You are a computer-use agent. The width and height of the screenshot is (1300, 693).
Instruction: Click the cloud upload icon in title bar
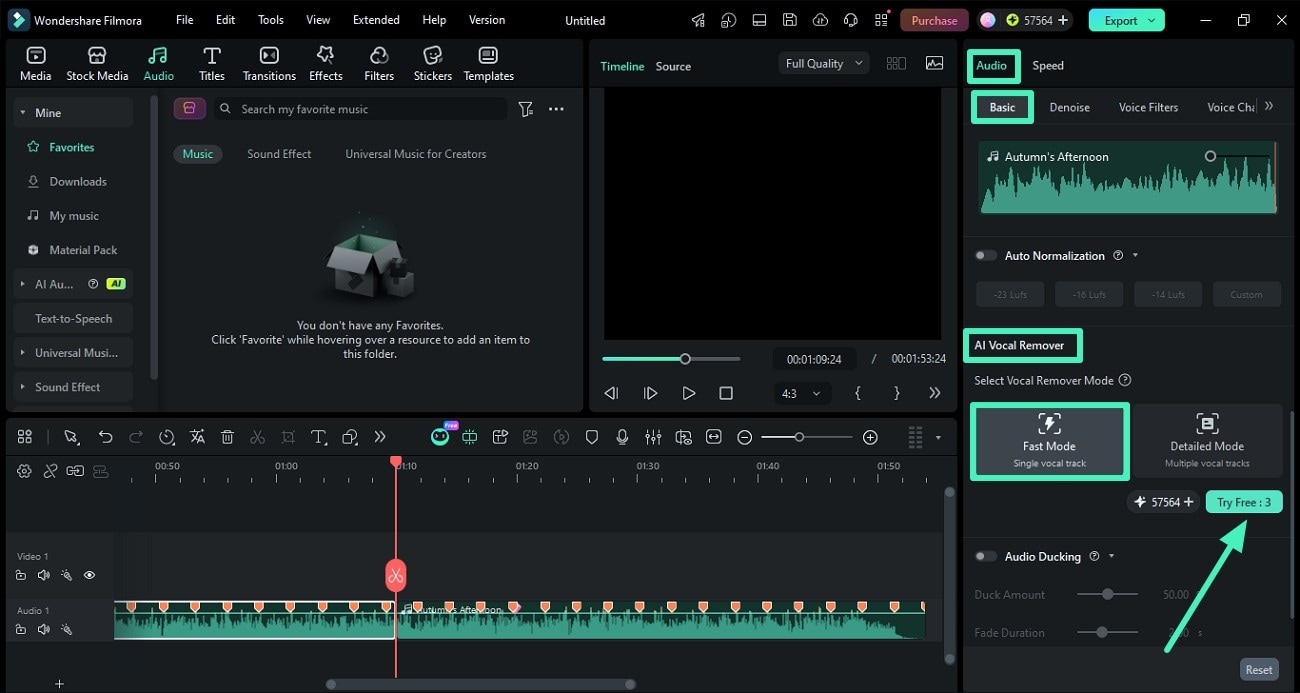tap(820, 20)
